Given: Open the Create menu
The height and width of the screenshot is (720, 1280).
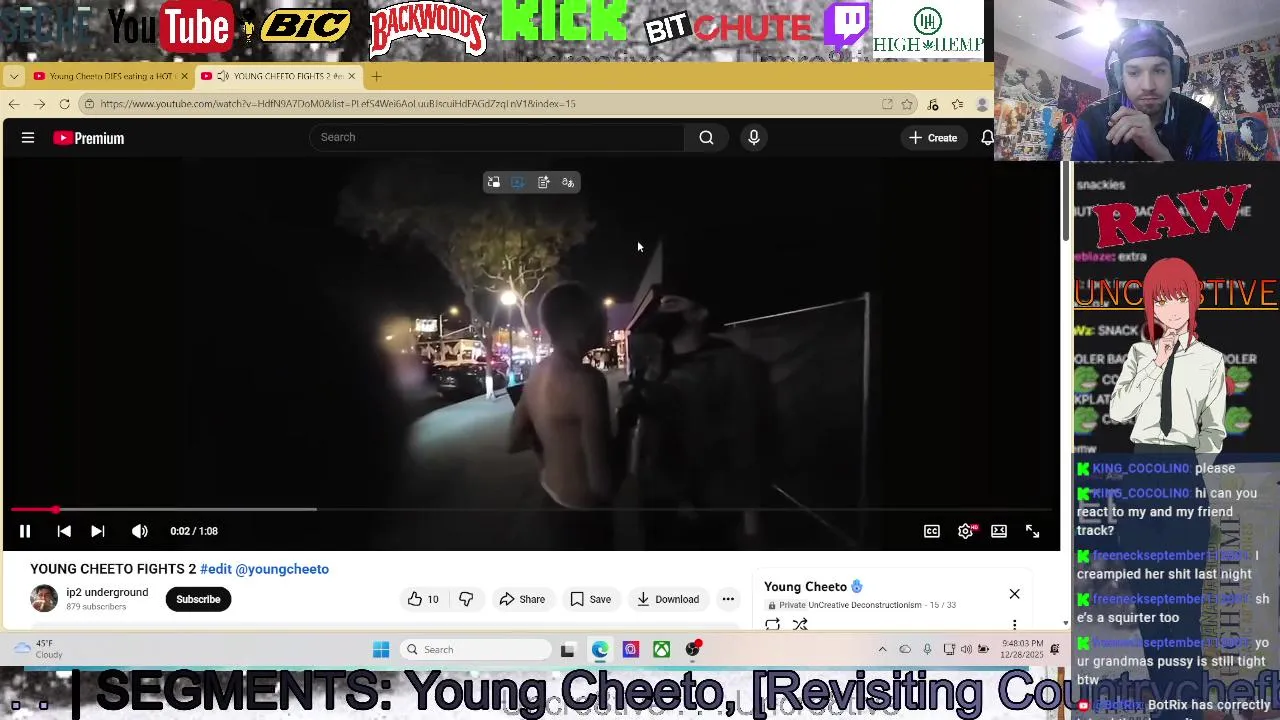Looking at the screenshot, I should pos(933,138).
